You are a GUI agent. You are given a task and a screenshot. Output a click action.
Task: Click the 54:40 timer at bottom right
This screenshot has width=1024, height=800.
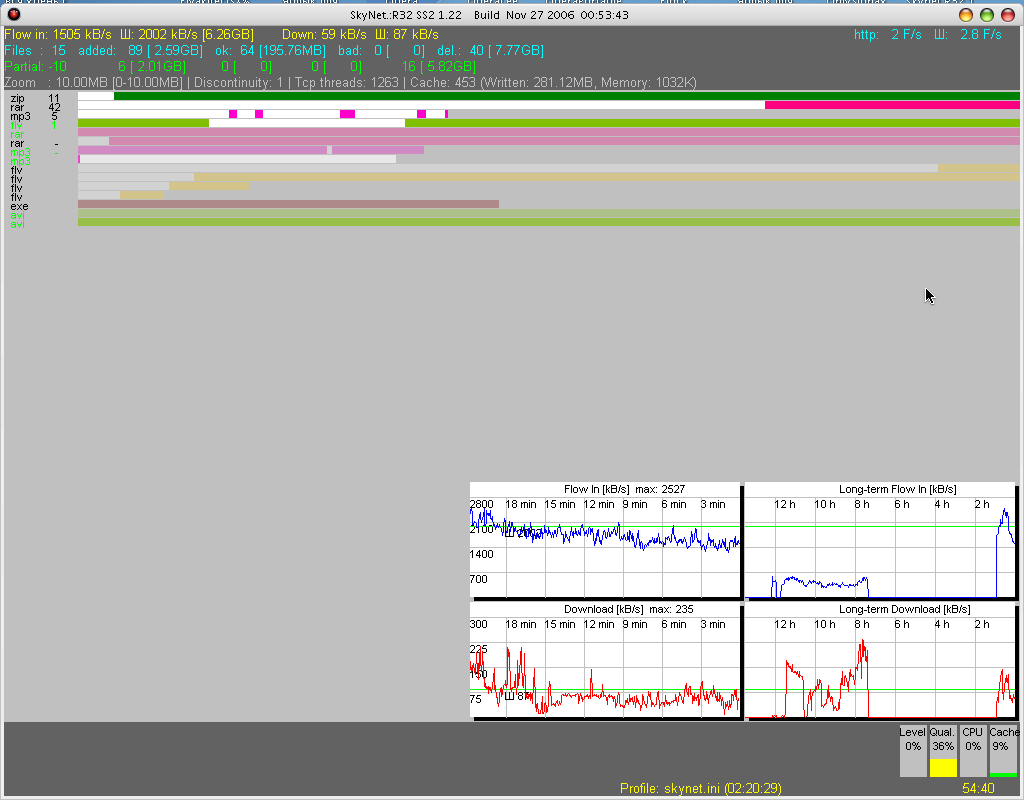pos(978,788)
